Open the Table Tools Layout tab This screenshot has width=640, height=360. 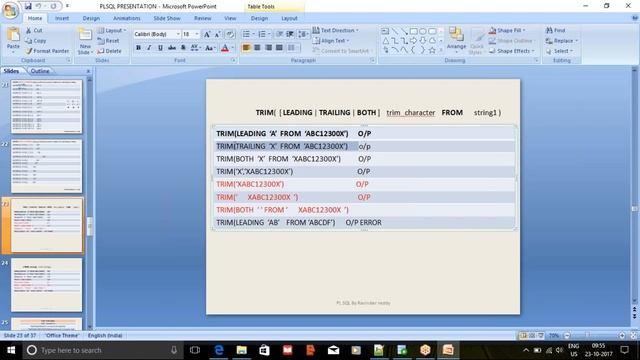(289, 18)
